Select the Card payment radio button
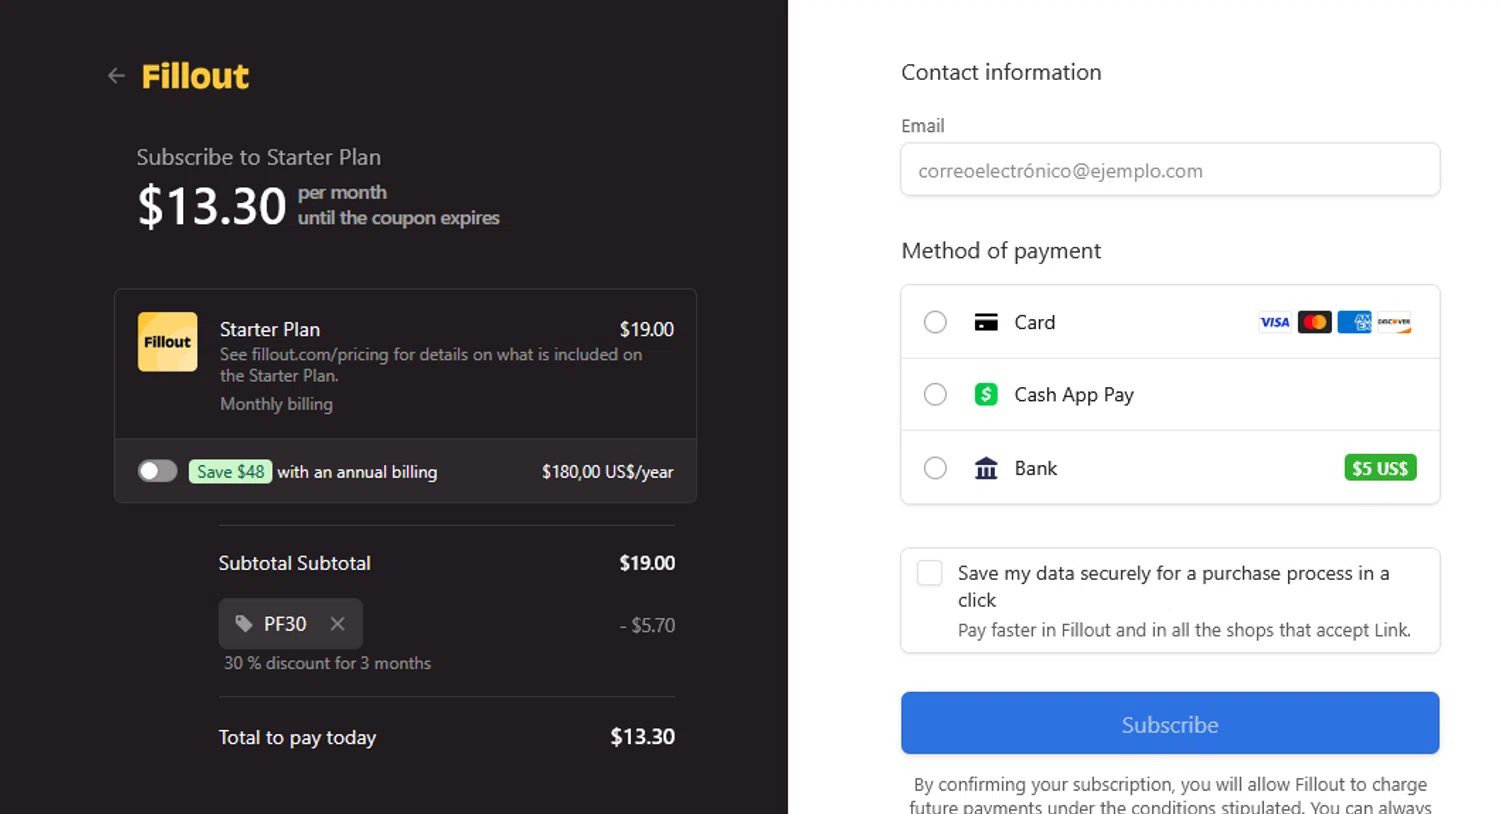 pyautogui.click(x=935, y=322)
